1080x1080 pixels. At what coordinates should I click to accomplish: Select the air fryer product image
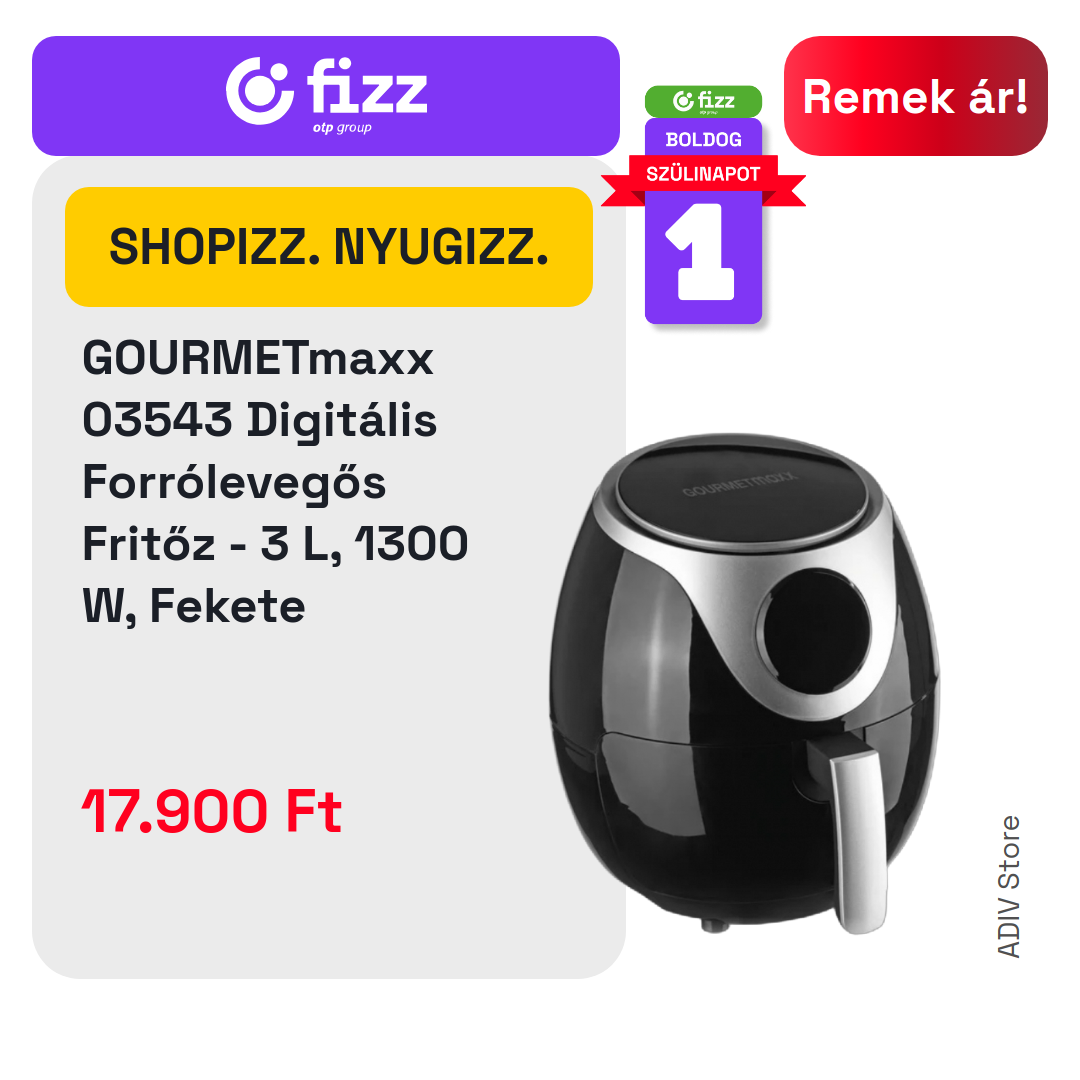coord(745,683)
